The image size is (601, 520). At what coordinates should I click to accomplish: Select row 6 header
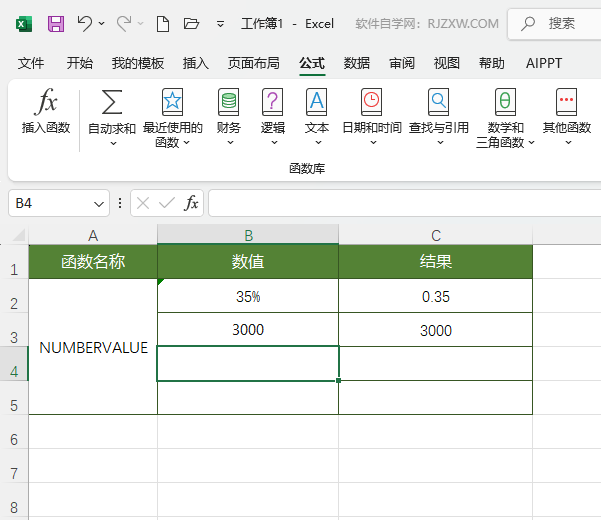click(14, 432)
